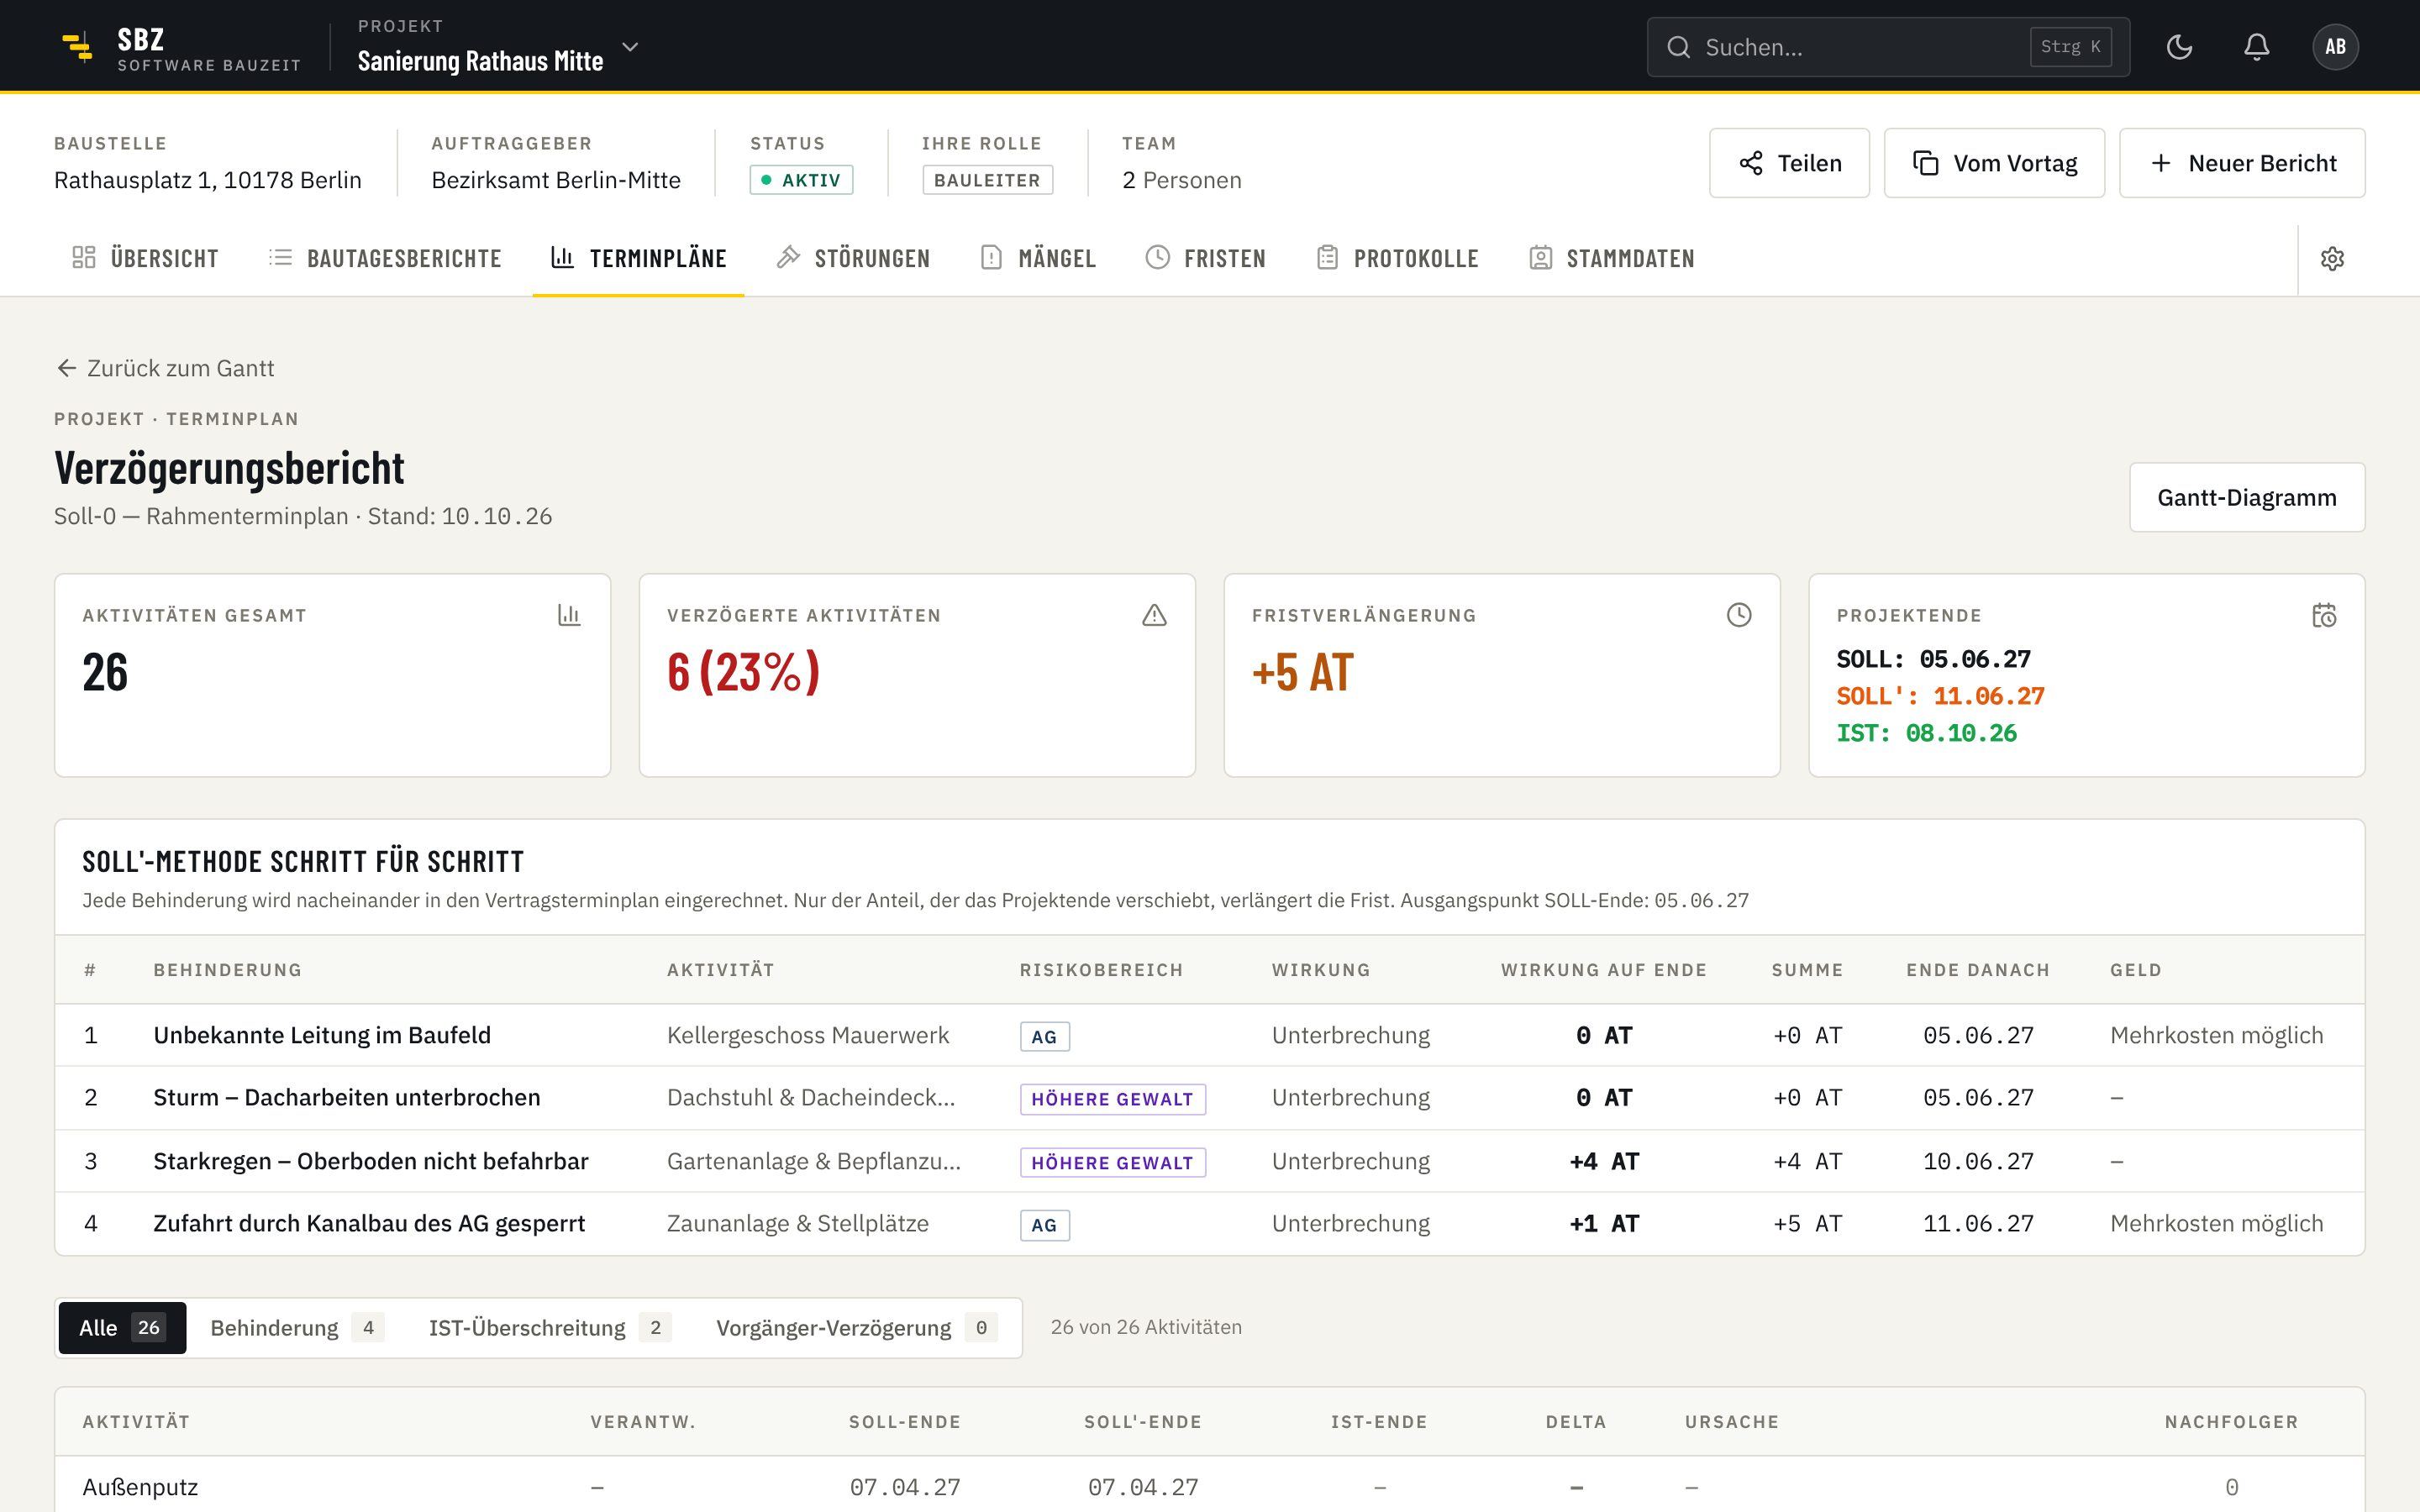
Task: Open the Fristen tab
Action: (1205, 259)
